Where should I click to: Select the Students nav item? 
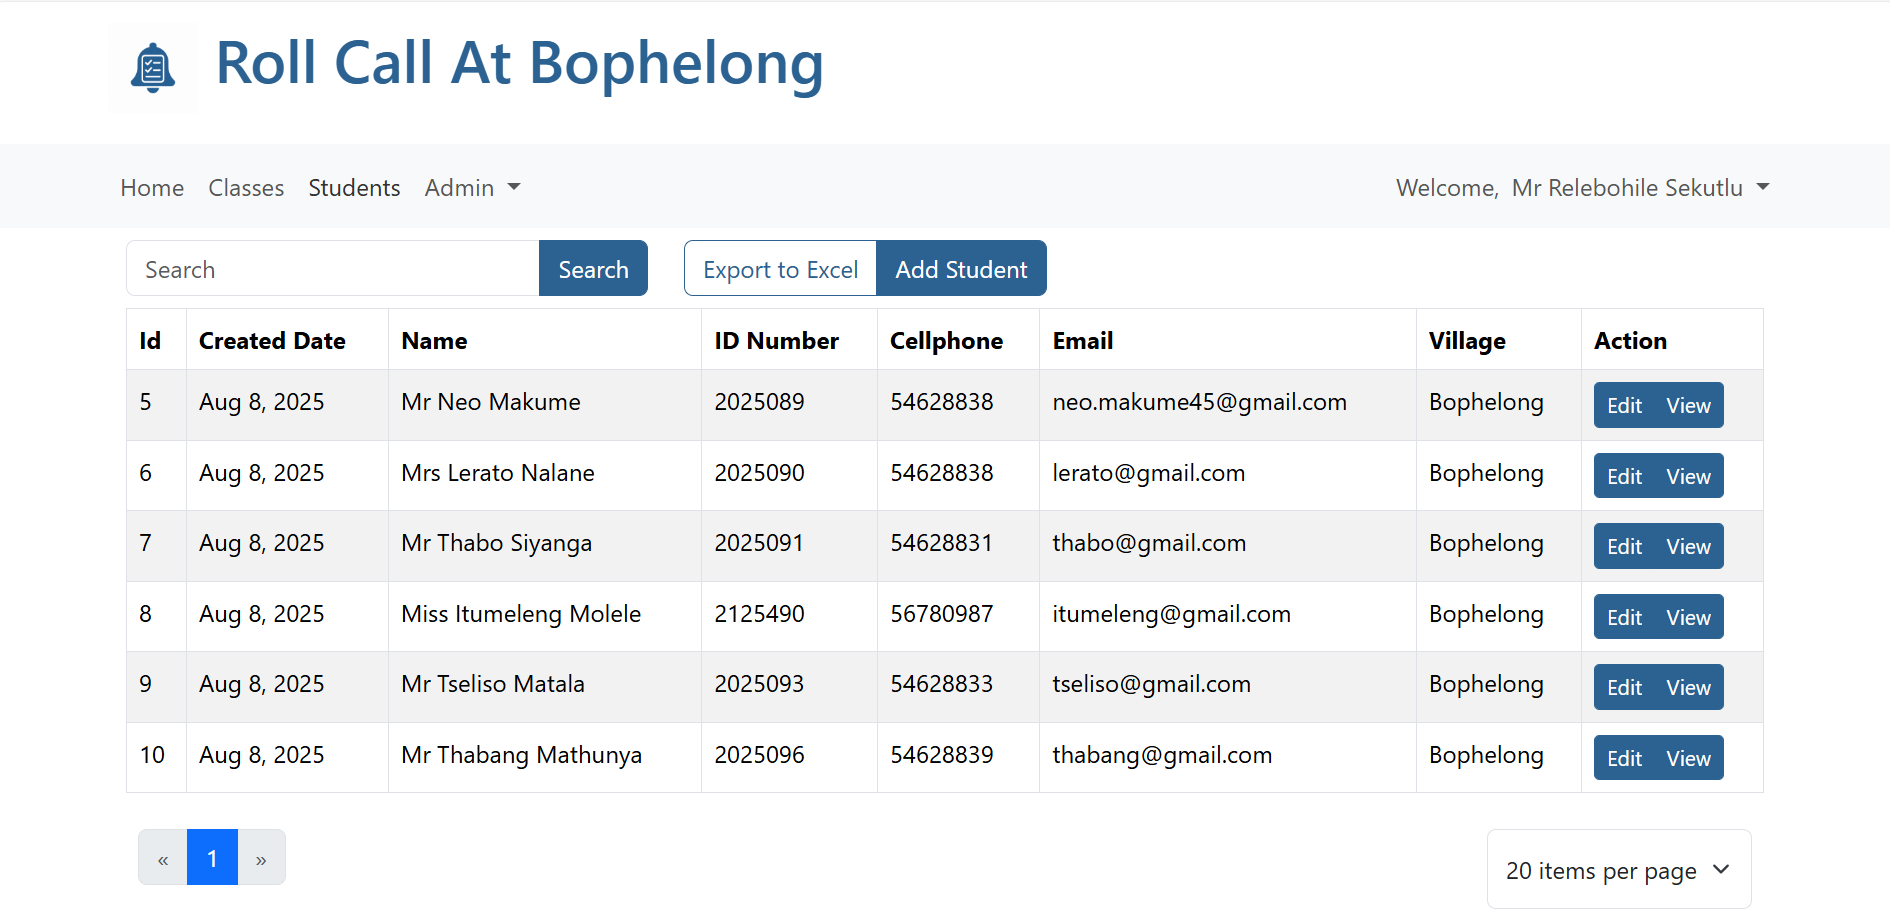tap(354, 188)
